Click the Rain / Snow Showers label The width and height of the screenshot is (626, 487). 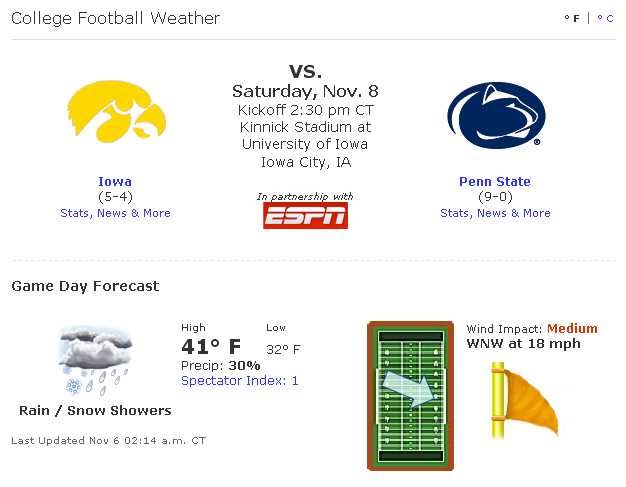tap(95, 411)
